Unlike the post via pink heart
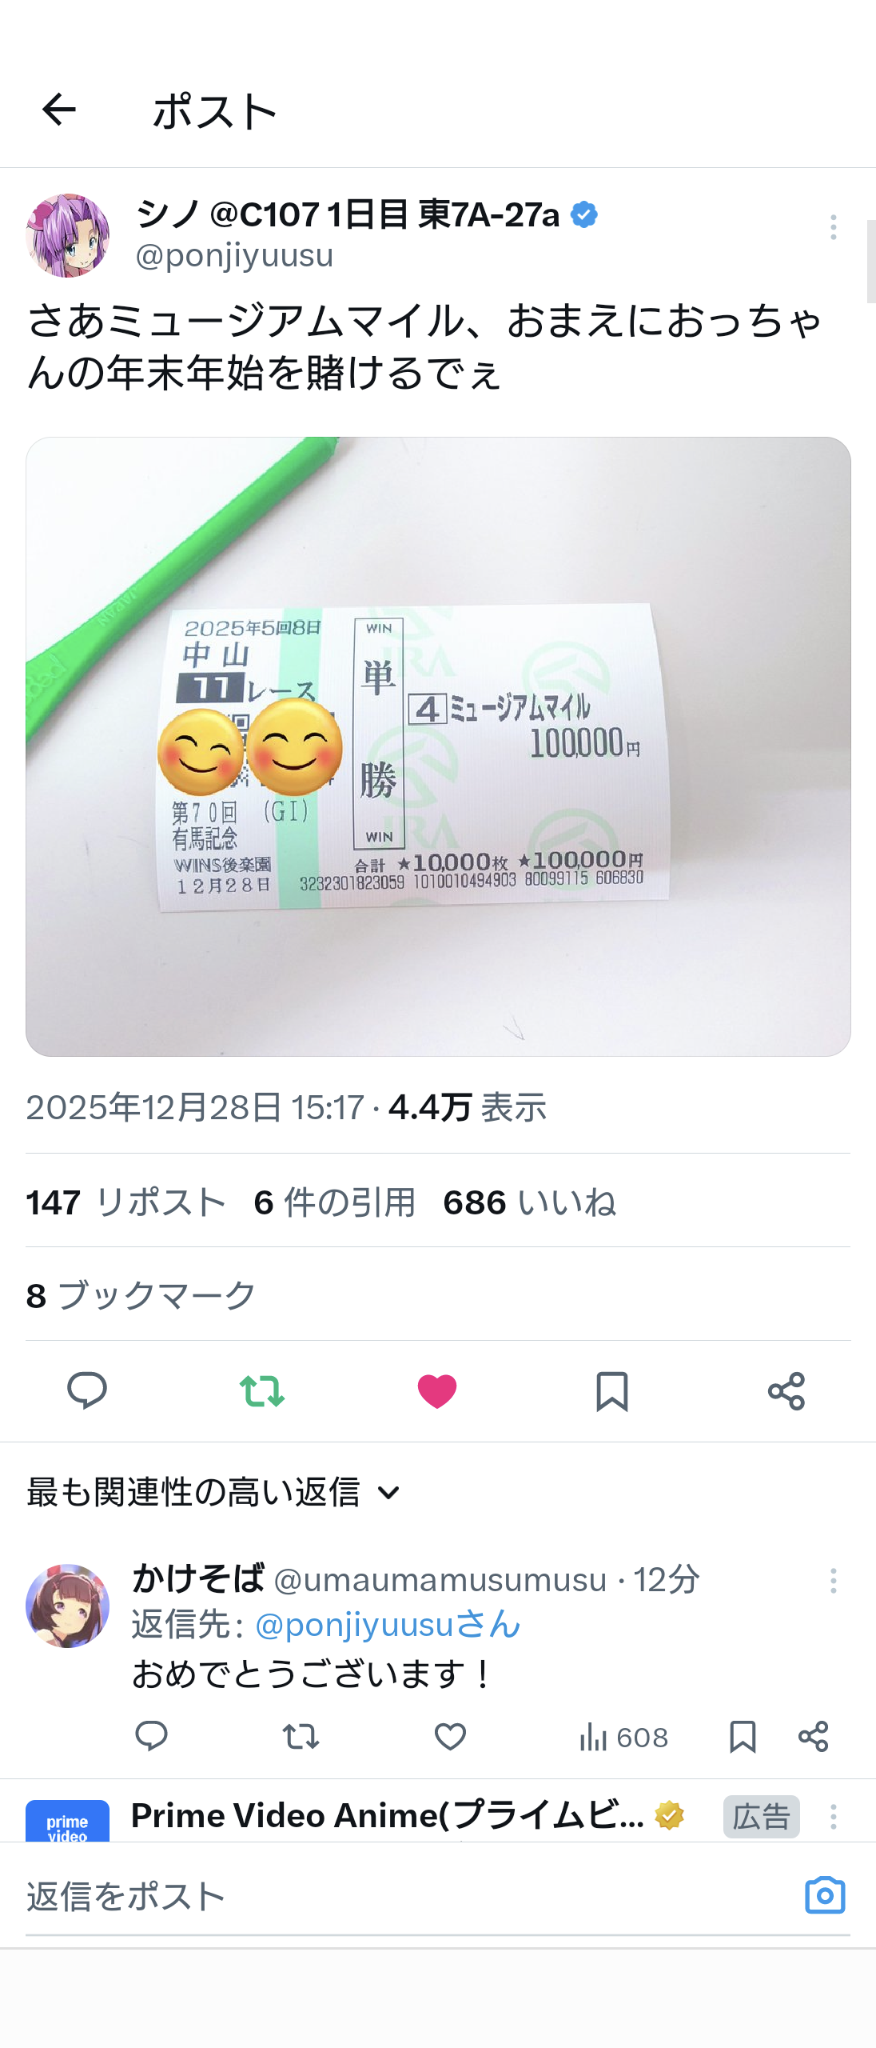 tap(437, 1391)
